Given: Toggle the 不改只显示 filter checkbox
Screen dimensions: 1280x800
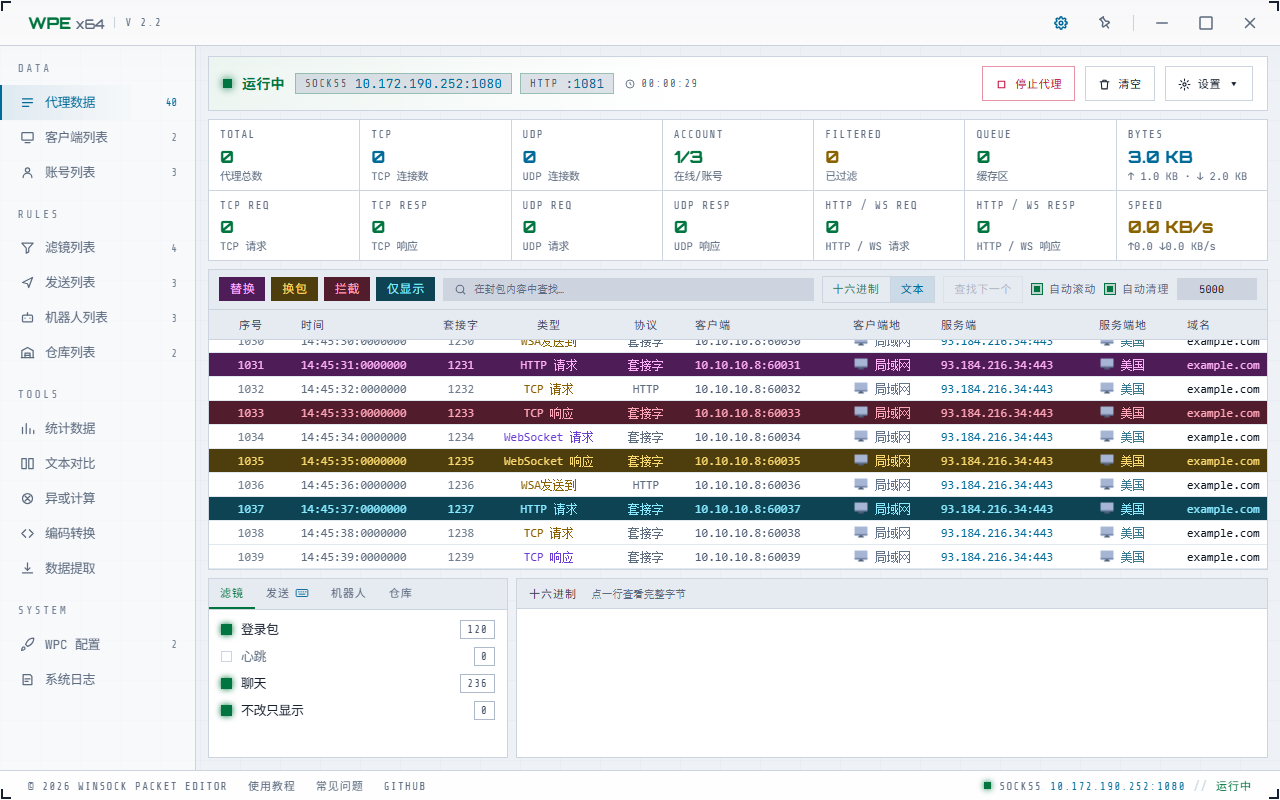Looking at the screenshot, I should [x=226, y=710].
